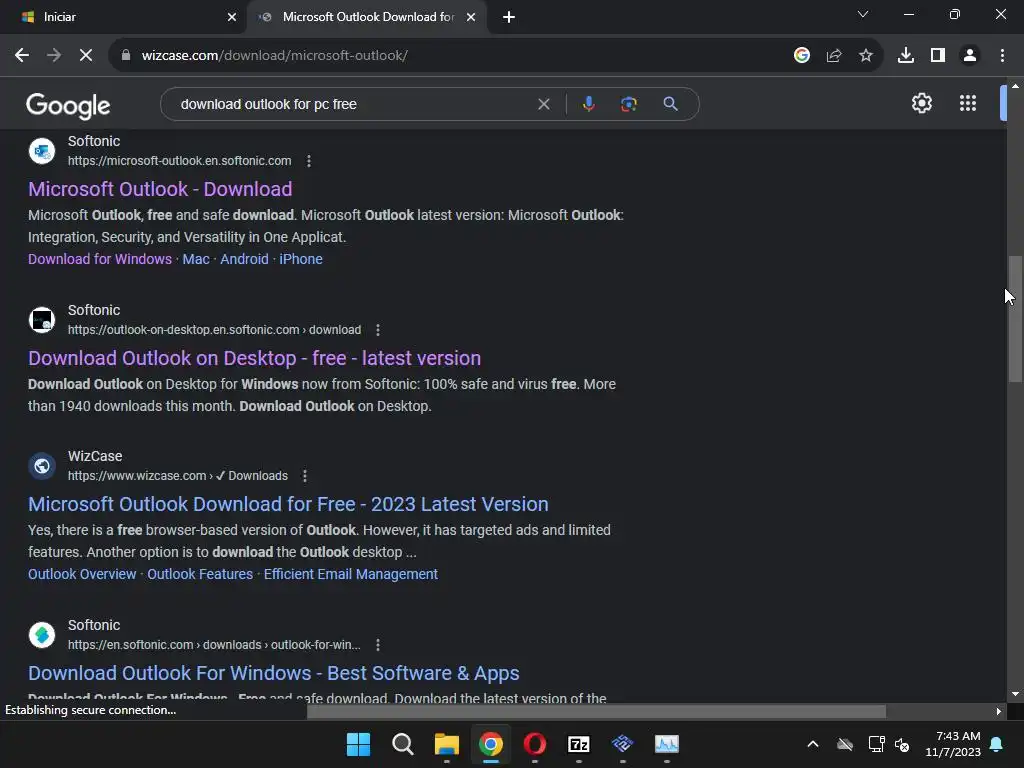Click the Google icon in address bar
Screen dimensions: 1024x768
point(802,56)
